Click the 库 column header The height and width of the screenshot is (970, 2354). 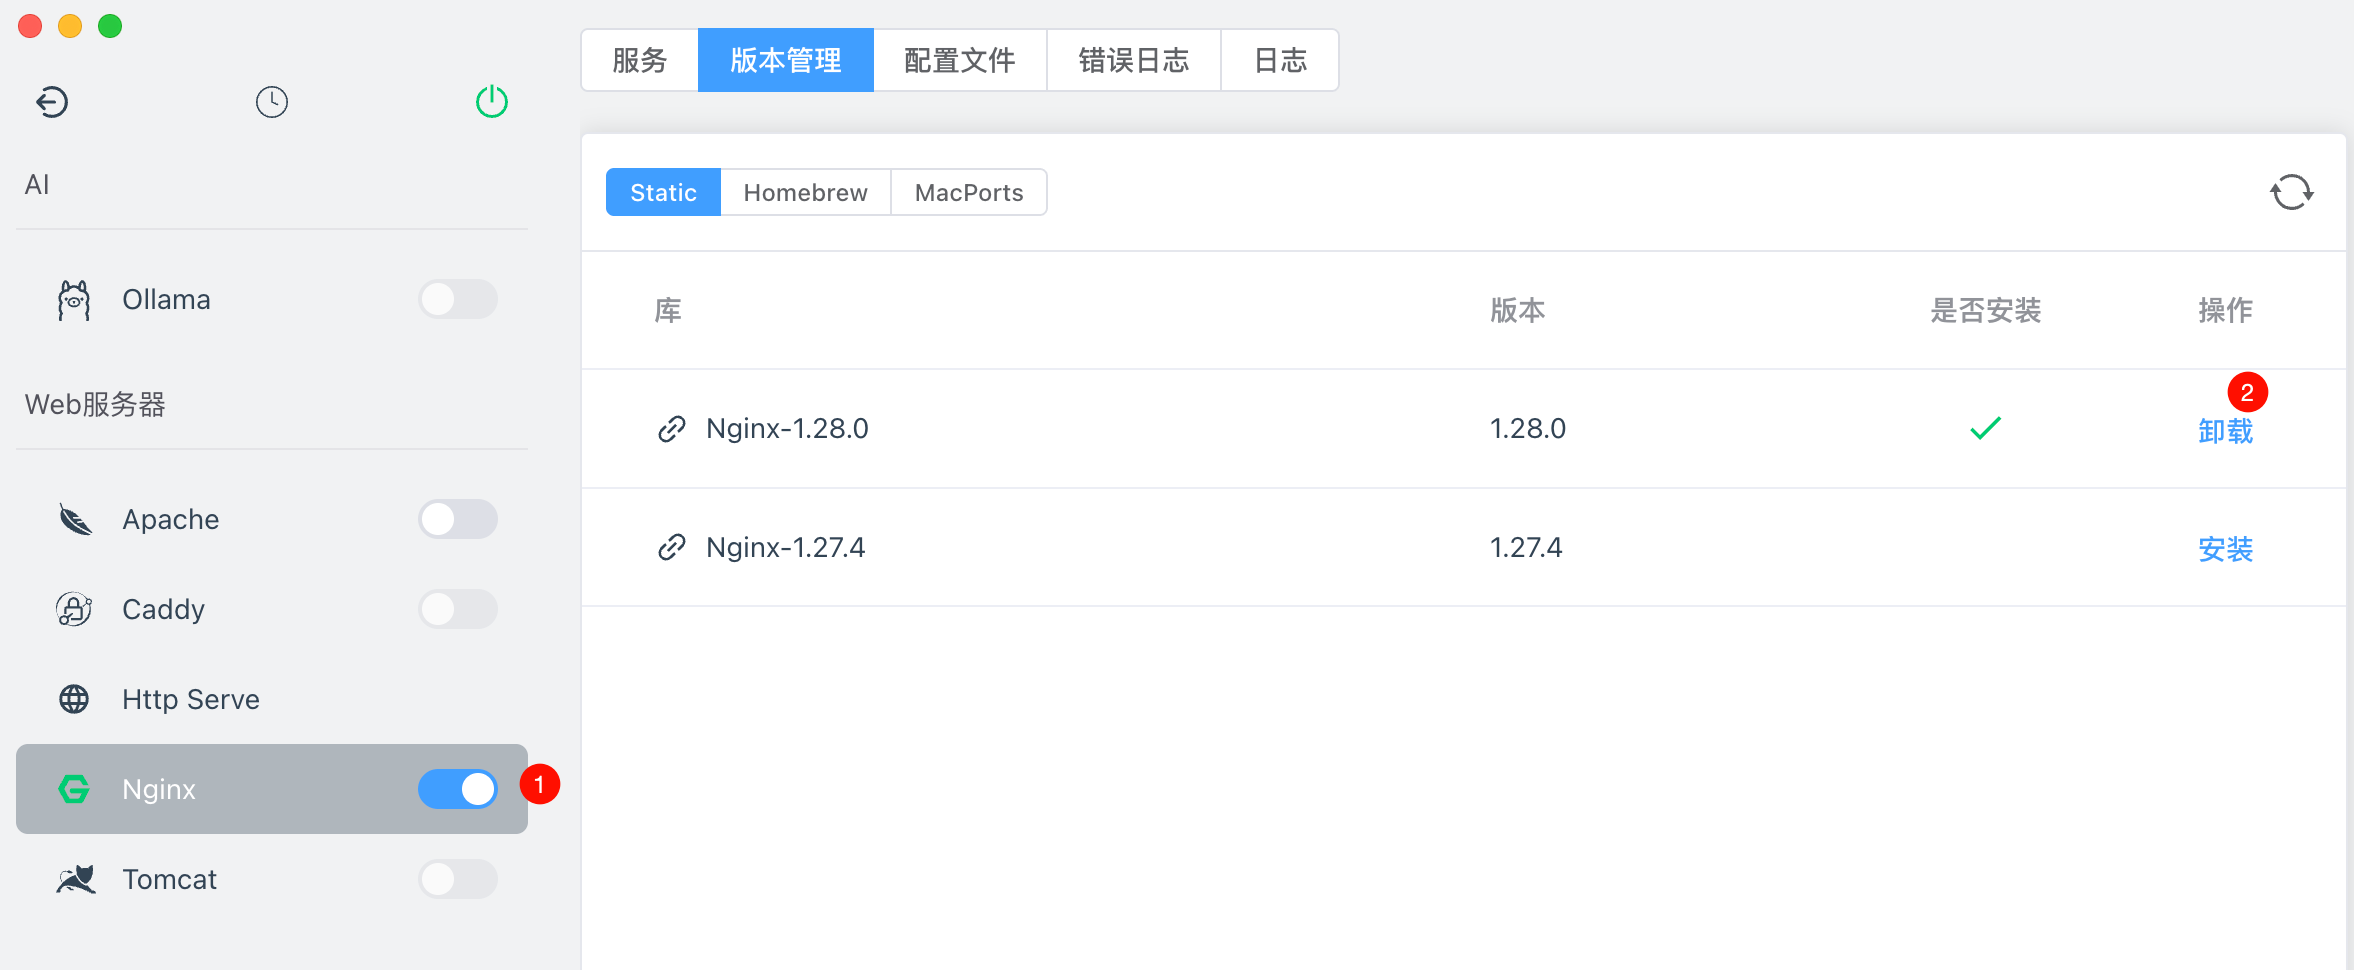coord(668,310)
